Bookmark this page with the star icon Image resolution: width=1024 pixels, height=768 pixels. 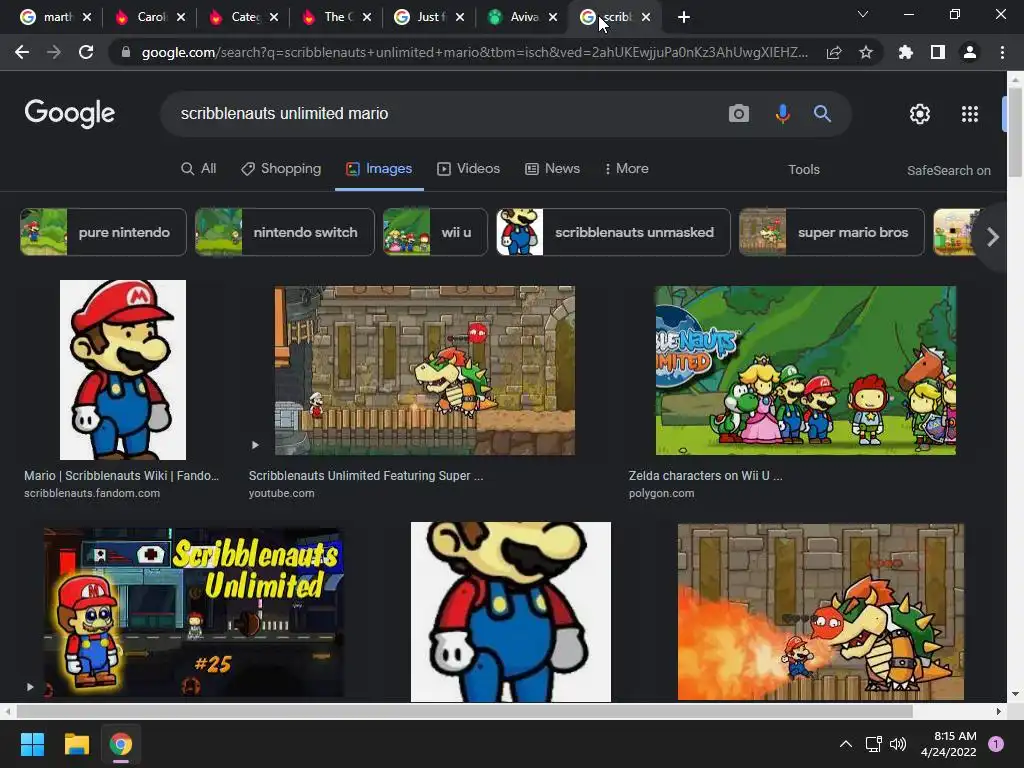pyautogui.click(x=866, y=52)
